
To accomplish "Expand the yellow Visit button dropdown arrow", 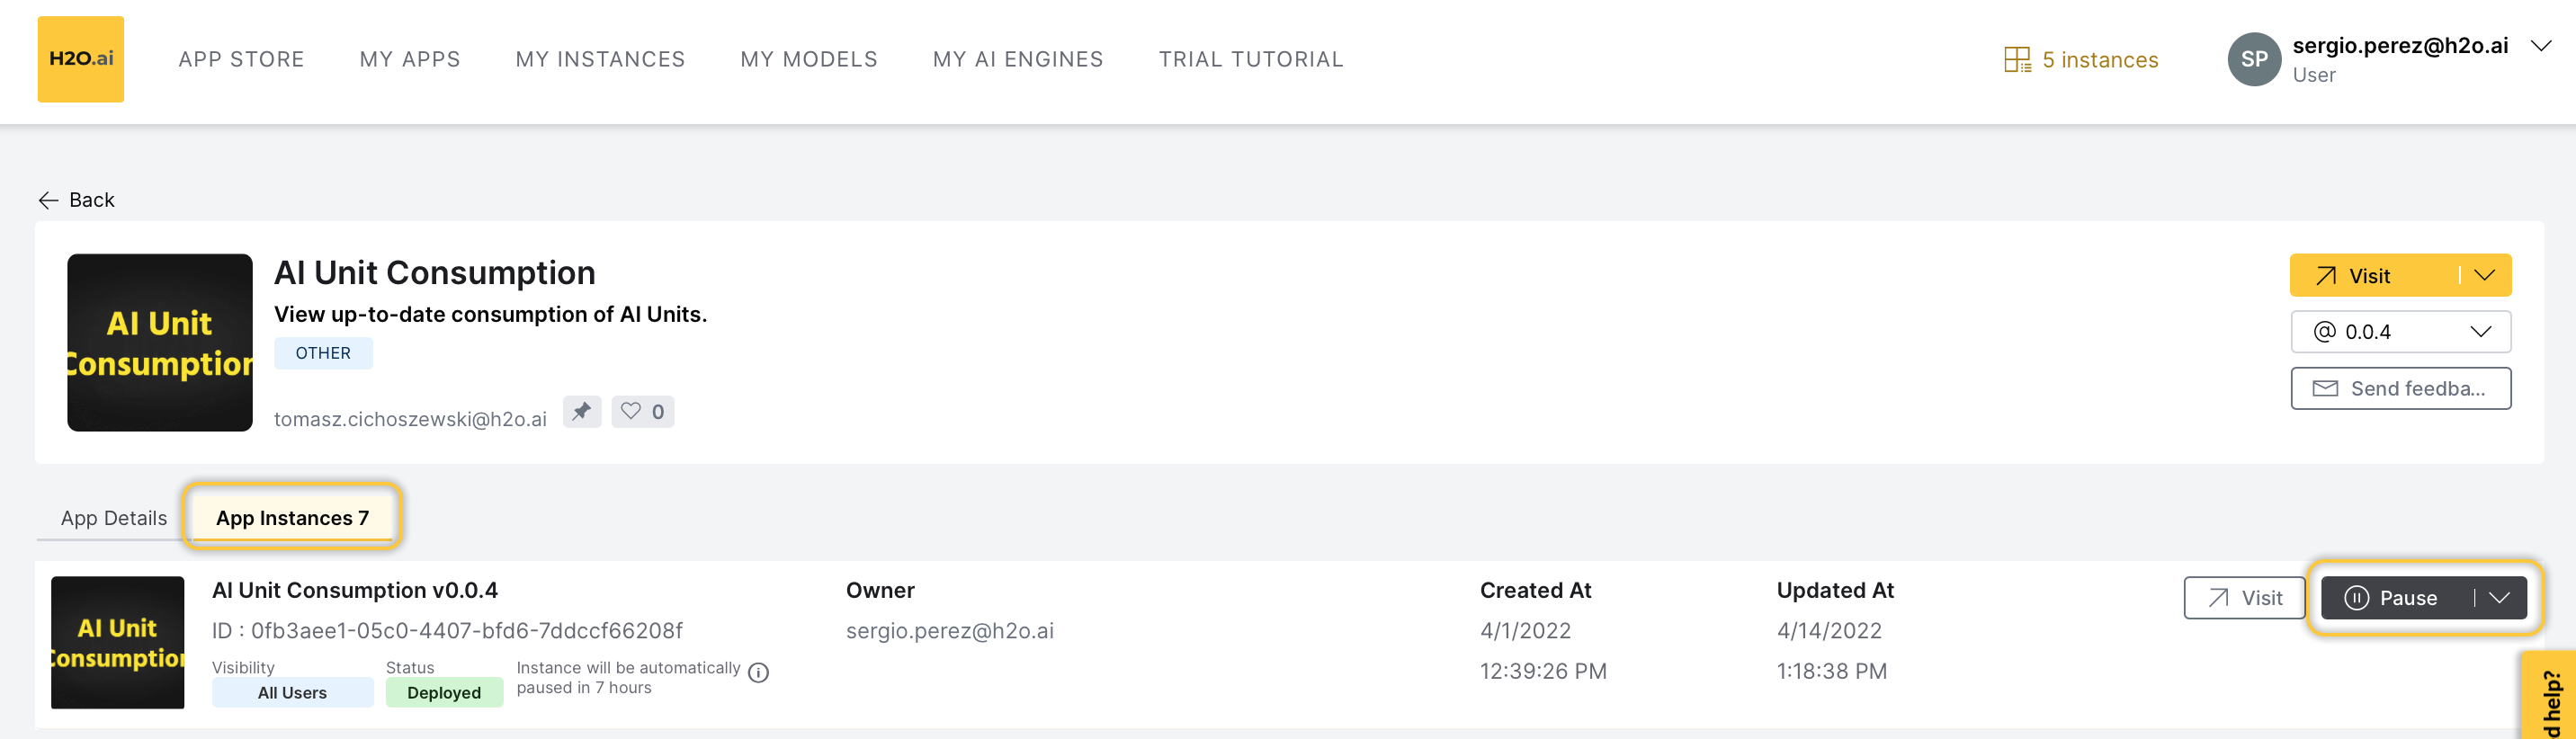I will 2484,275.
